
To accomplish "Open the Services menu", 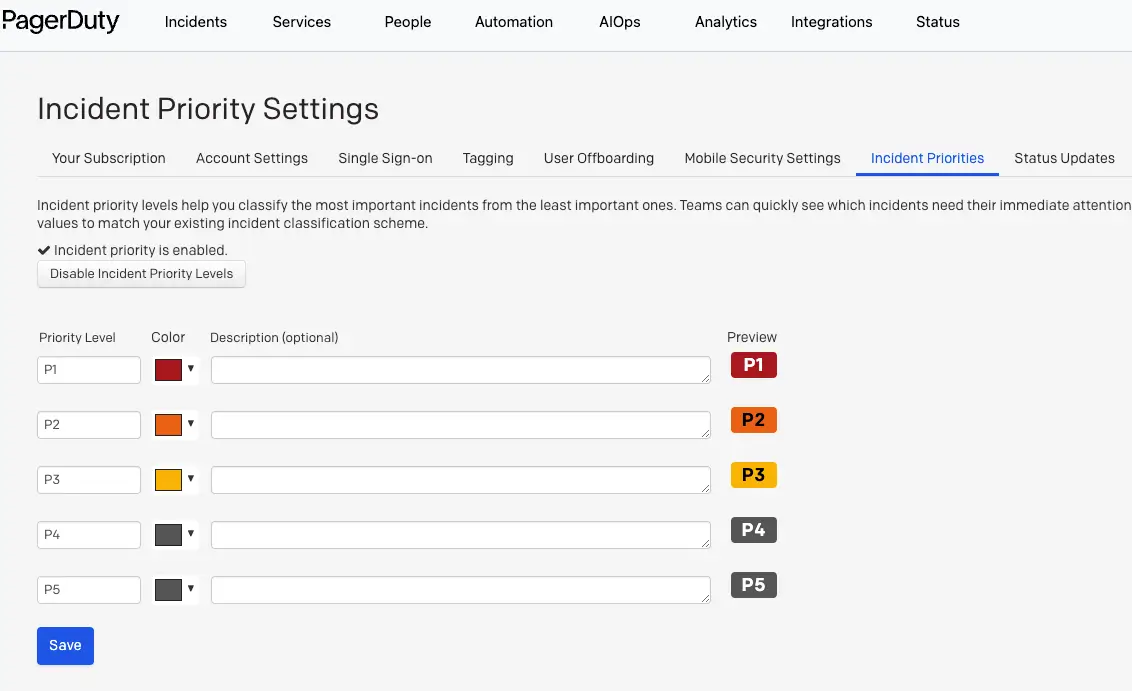I will (x=302, y=22).
